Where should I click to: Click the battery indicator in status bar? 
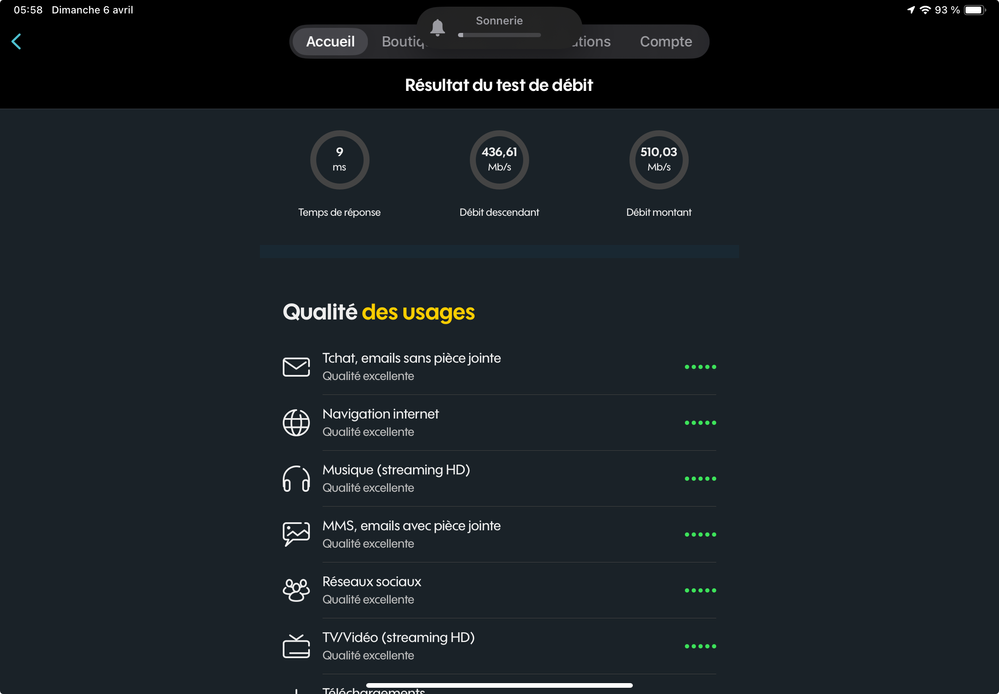point(974,10)
